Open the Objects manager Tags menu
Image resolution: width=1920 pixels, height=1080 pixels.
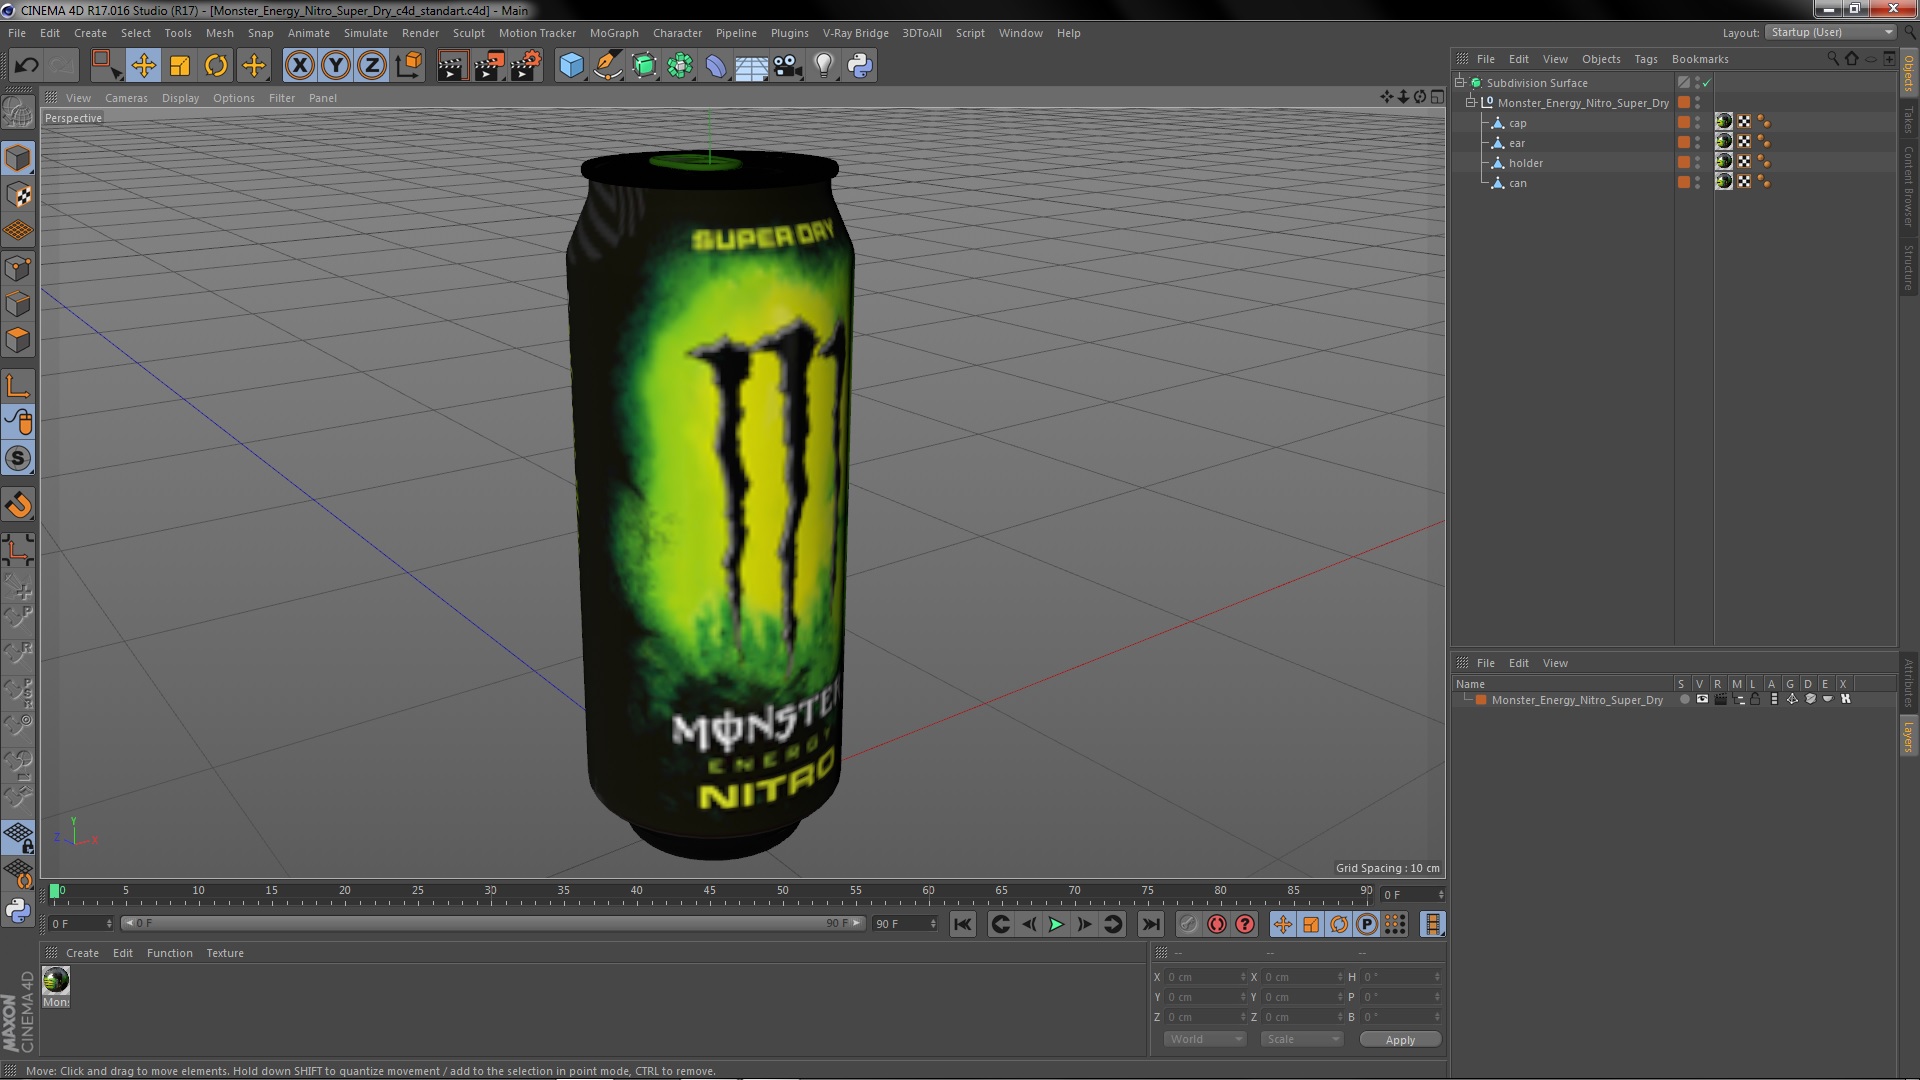[x=1645, y=59]
